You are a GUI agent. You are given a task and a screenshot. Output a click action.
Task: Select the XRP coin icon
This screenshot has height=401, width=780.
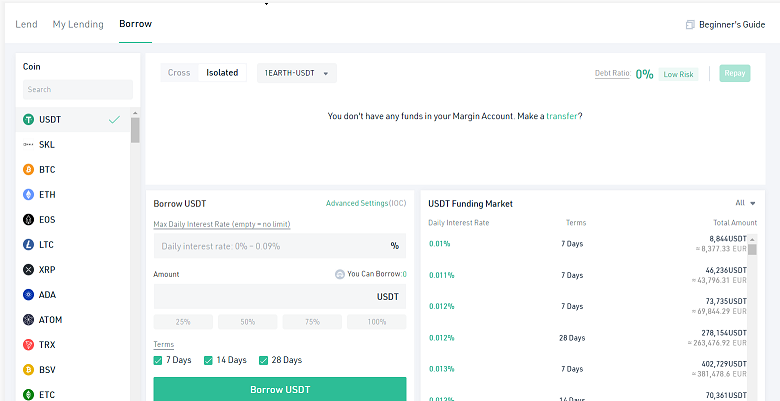pos(28,270)
